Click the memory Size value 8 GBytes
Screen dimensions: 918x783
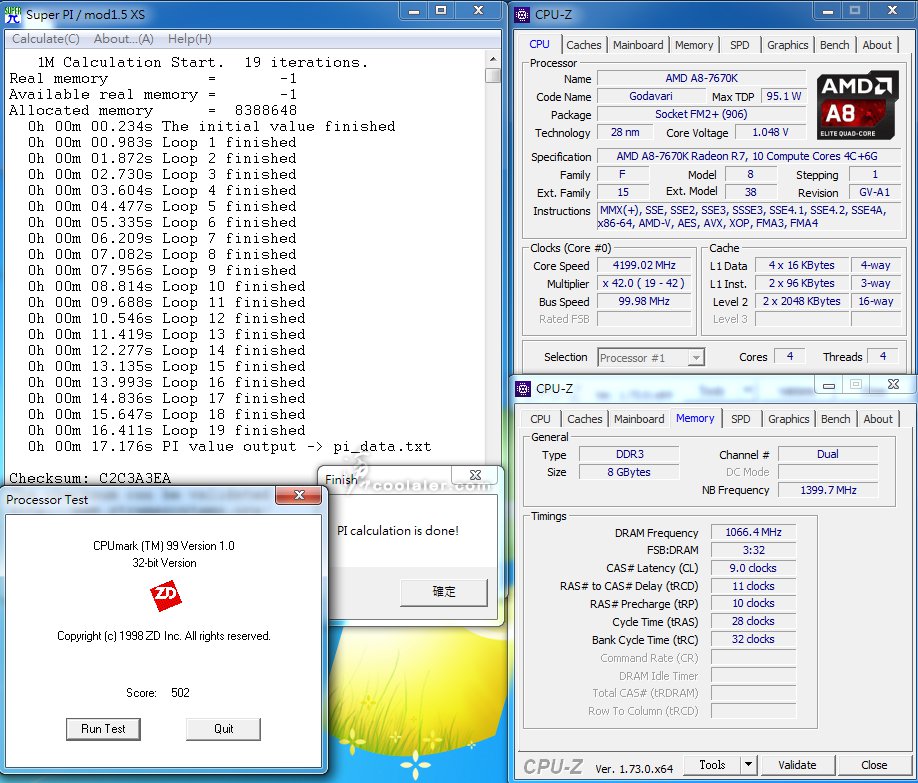point(629,472)
